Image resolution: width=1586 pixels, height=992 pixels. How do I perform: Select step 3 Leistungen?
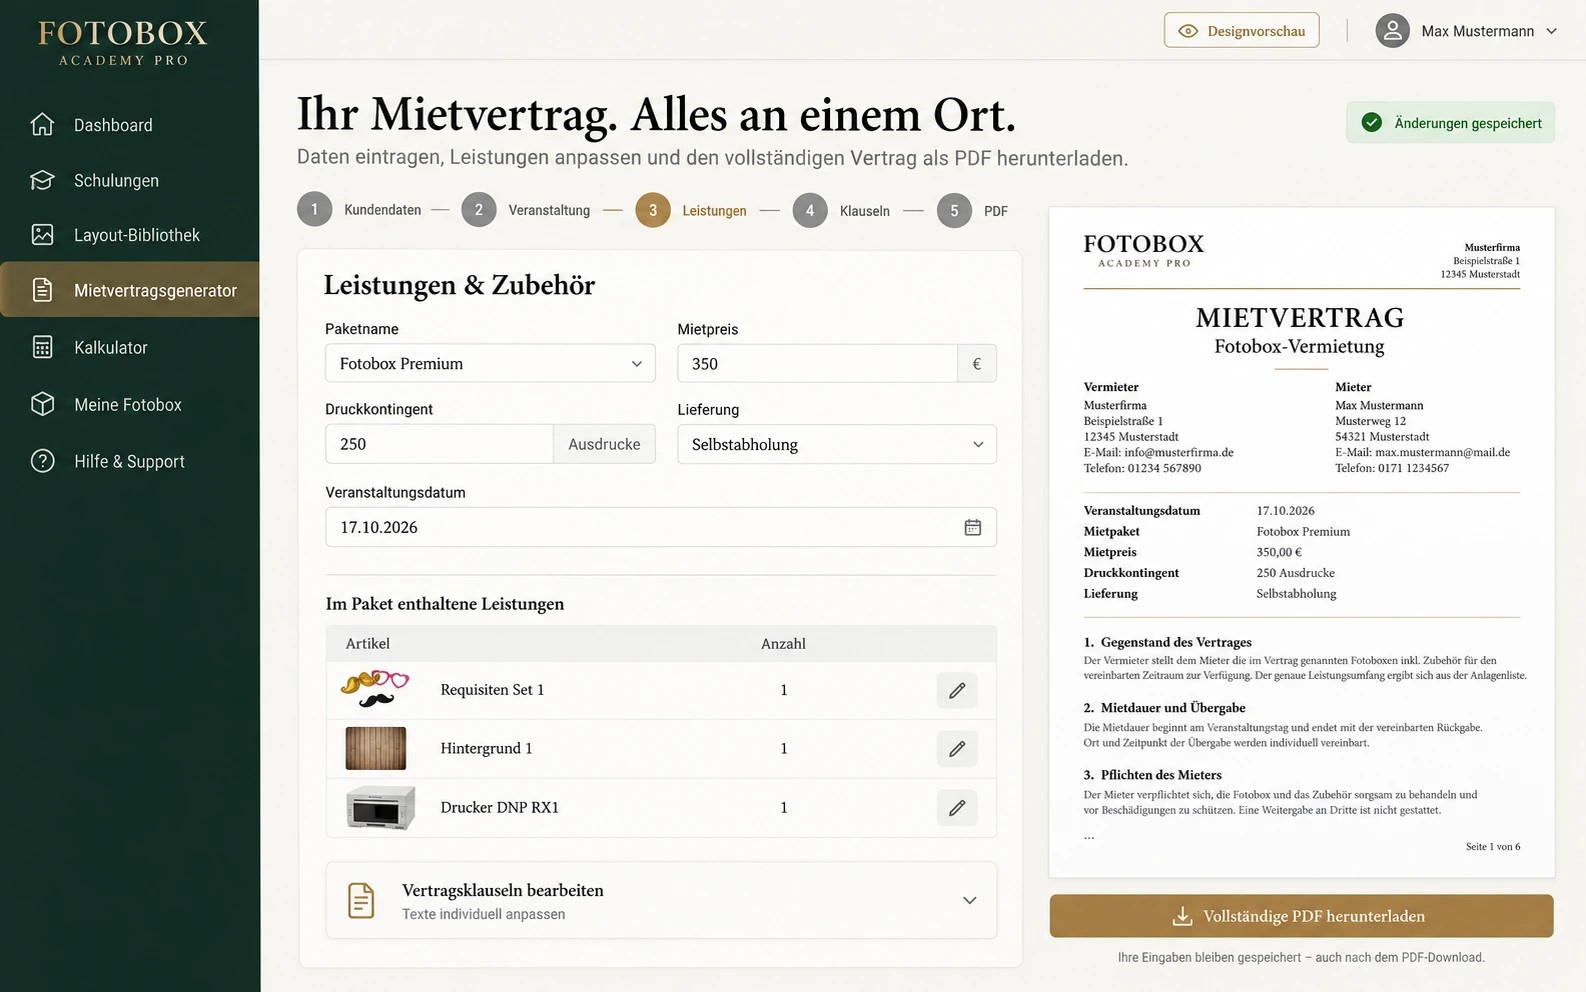click(x=691, y=210)
